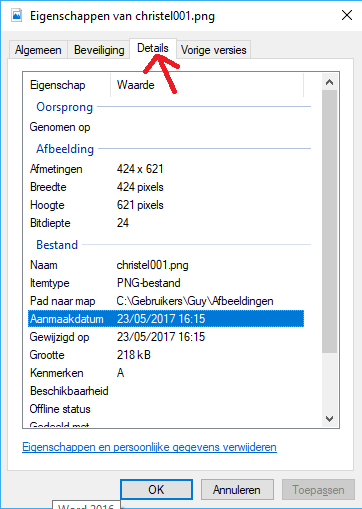Viewport: 362px width, 509px height.
Task: Click the scrollbar down arrow
Action: click(x=330, y=419)
